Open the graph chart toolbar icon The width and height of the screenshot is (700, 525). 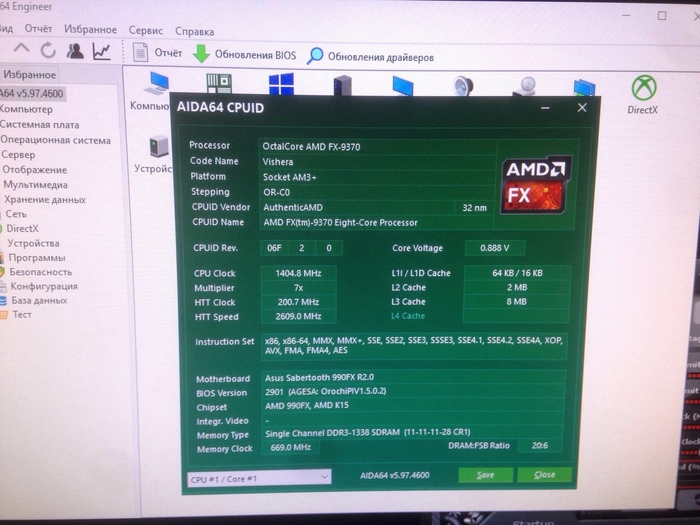tap(102, 50)
